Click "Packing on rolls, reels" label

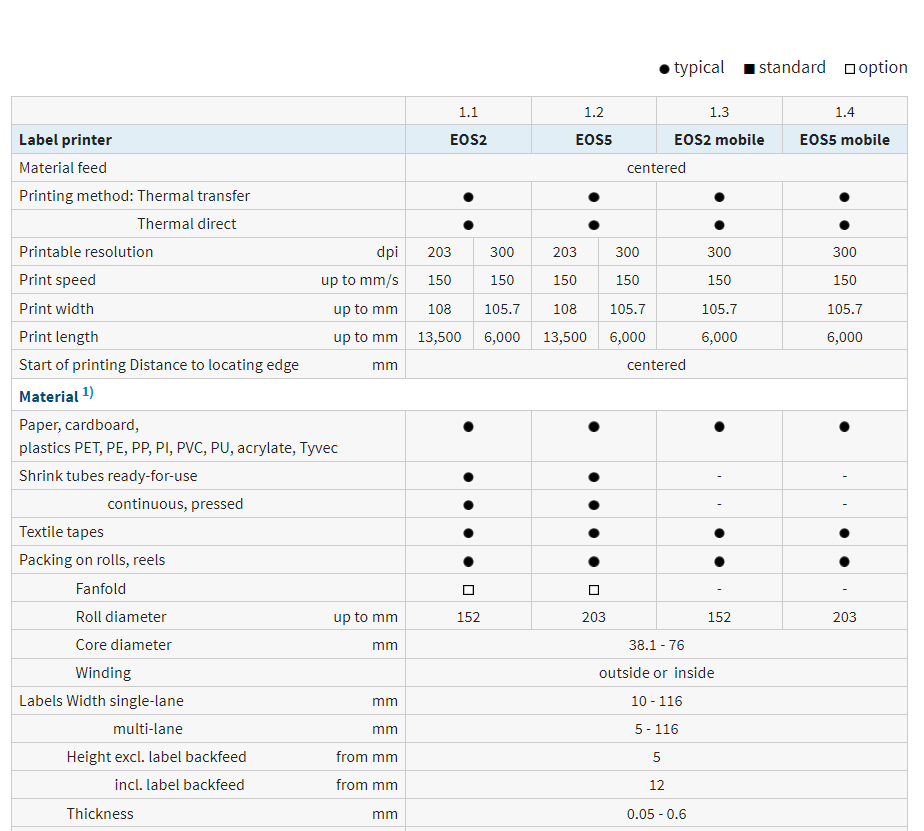coord(92,560)
